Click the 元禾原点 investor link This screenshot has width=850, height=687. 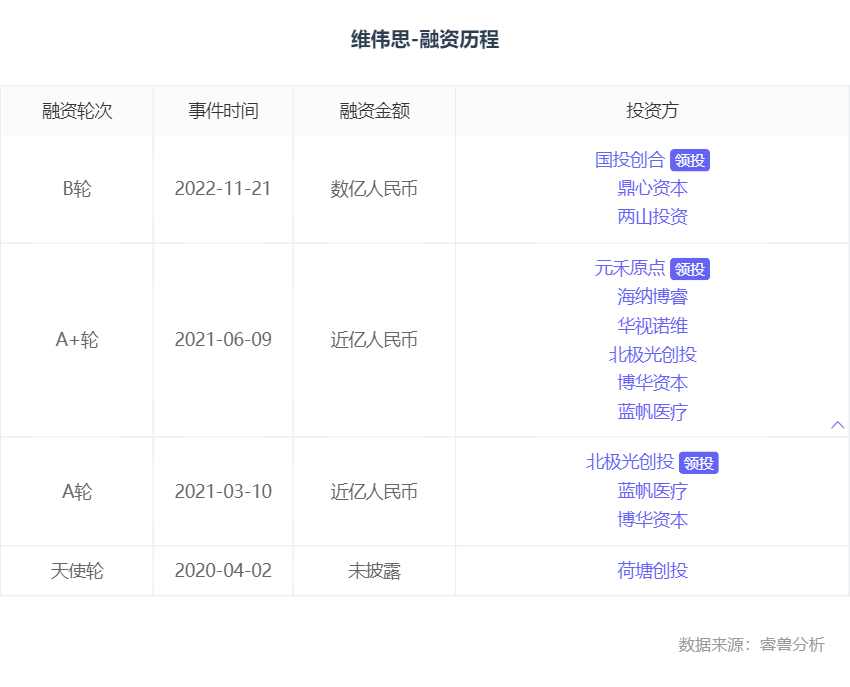(x=630, y=268)
